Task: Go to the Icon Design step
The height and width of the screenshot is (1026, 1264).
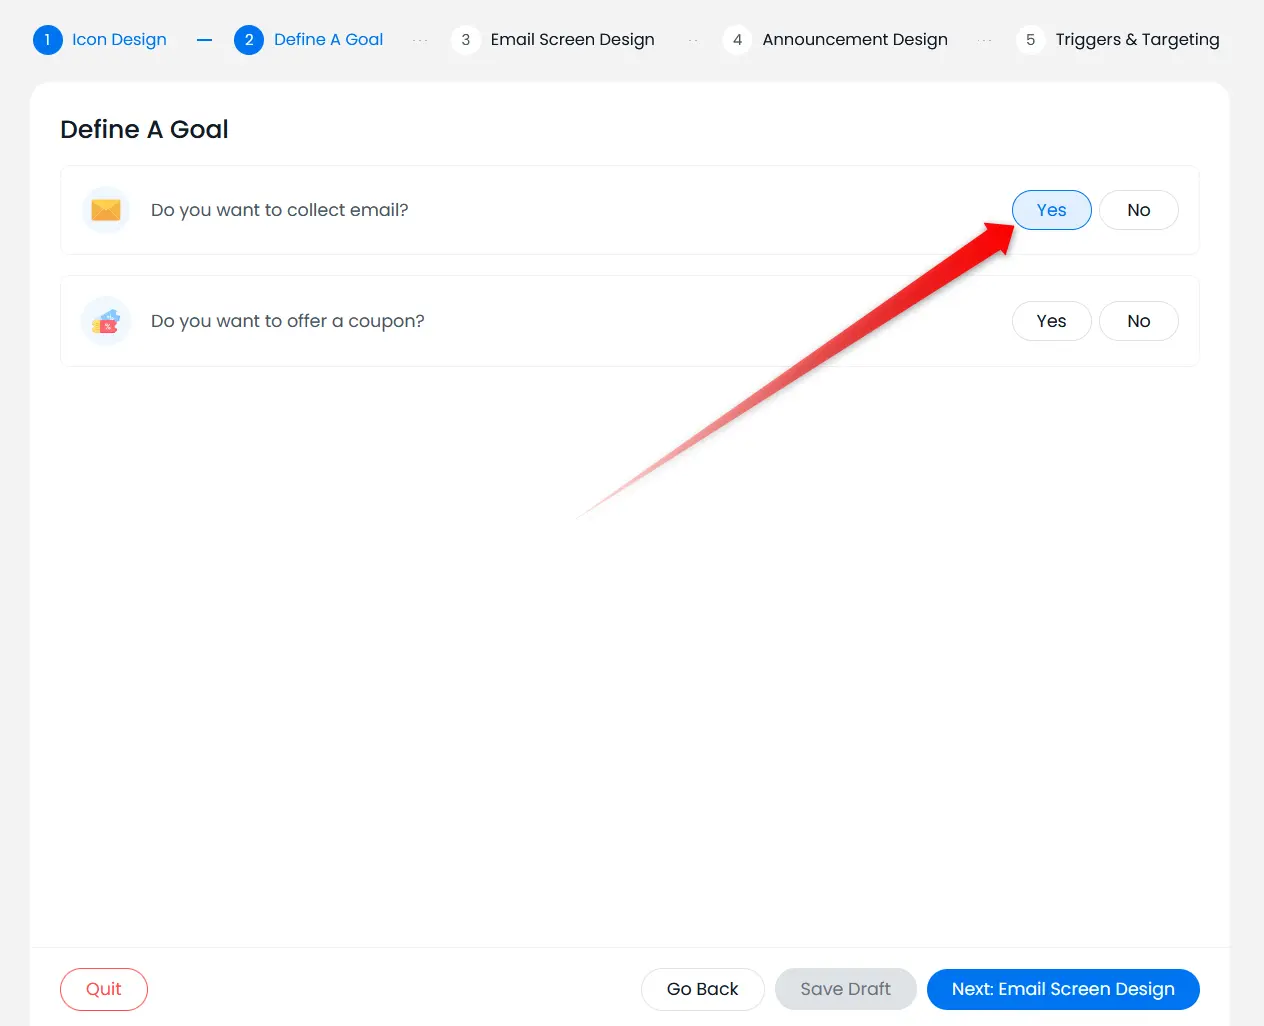Action: (x=119, y=40)
